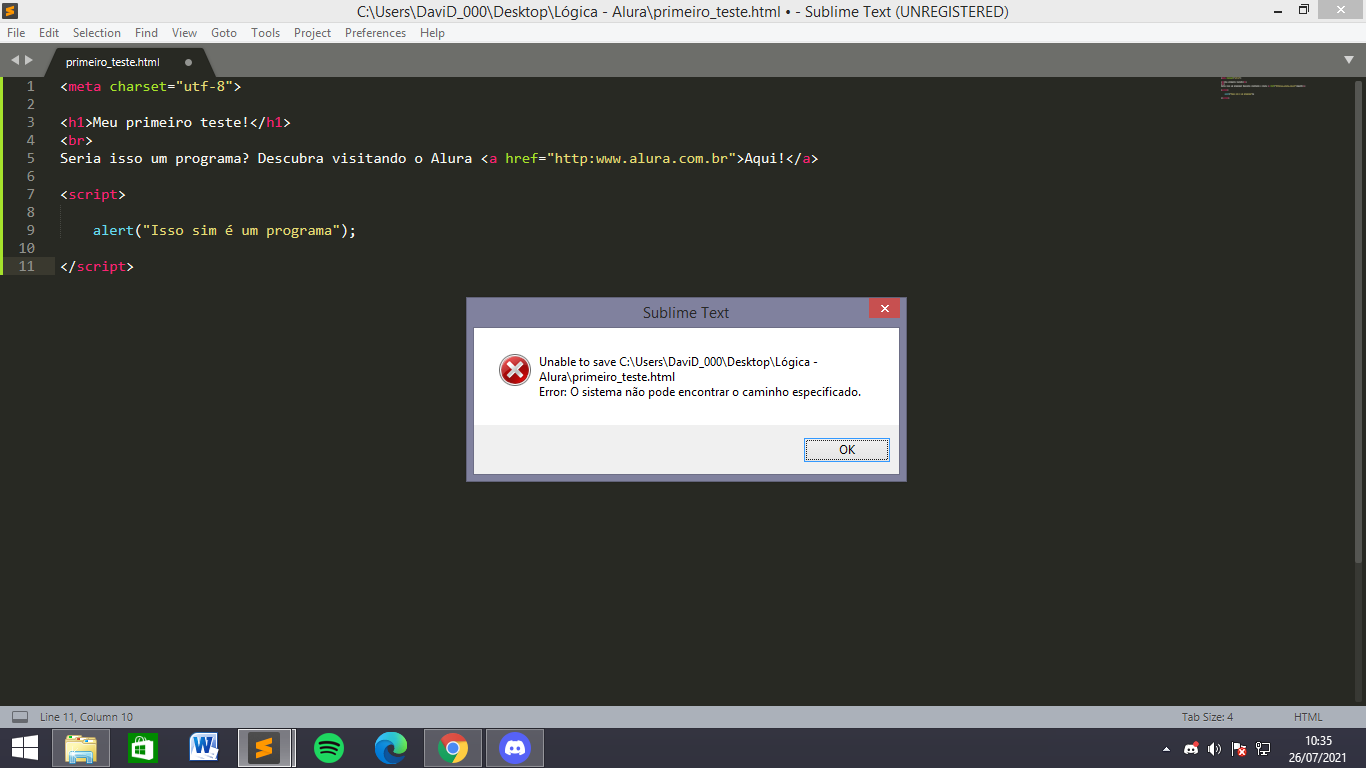Click line number 5 in gutter
1366x768 pixels.
(30, 158)
